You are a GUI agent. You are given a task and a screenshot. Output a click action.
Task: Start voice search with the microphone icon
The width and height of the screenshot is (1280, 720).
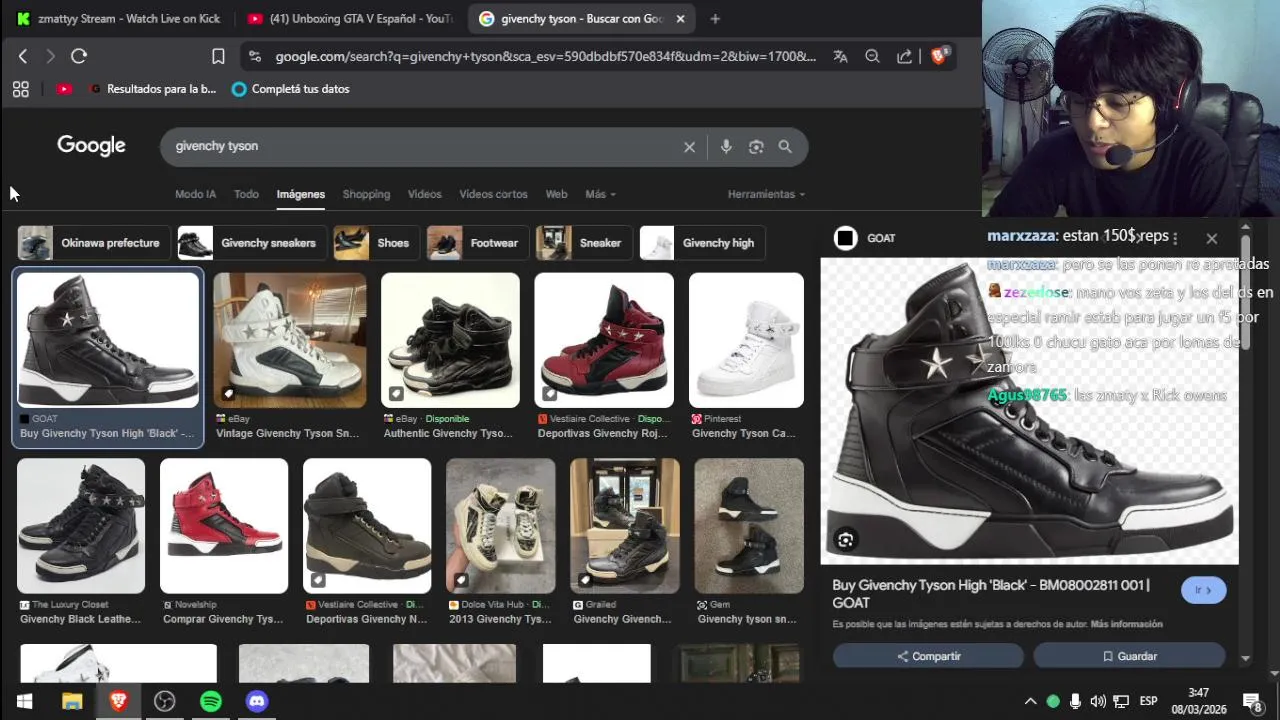click(x=726, y=147)
